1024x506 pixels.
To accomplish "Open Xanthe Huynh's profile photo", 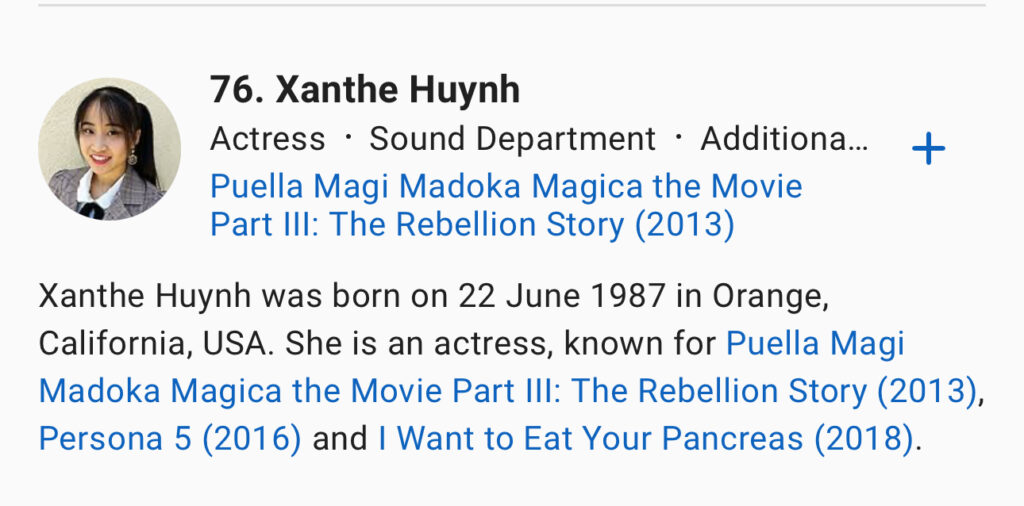I will tap(109, 149).
